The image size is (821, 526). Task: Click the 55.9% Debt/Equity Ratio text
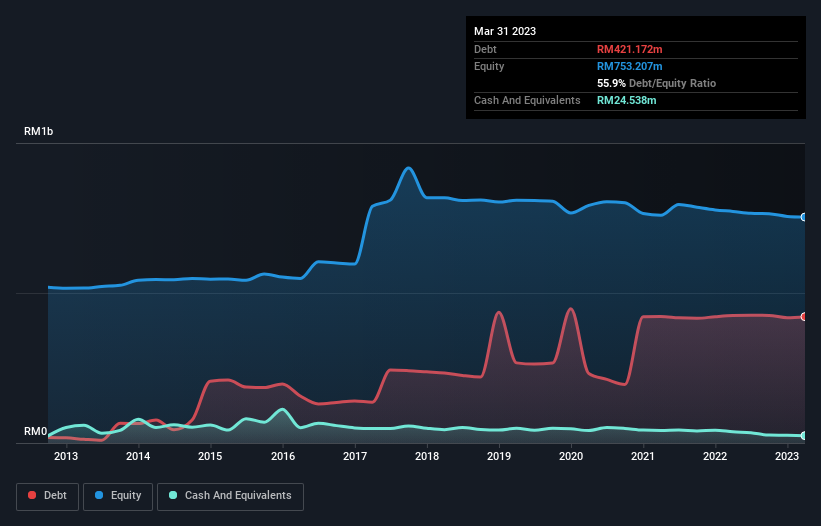pos(657,83)
